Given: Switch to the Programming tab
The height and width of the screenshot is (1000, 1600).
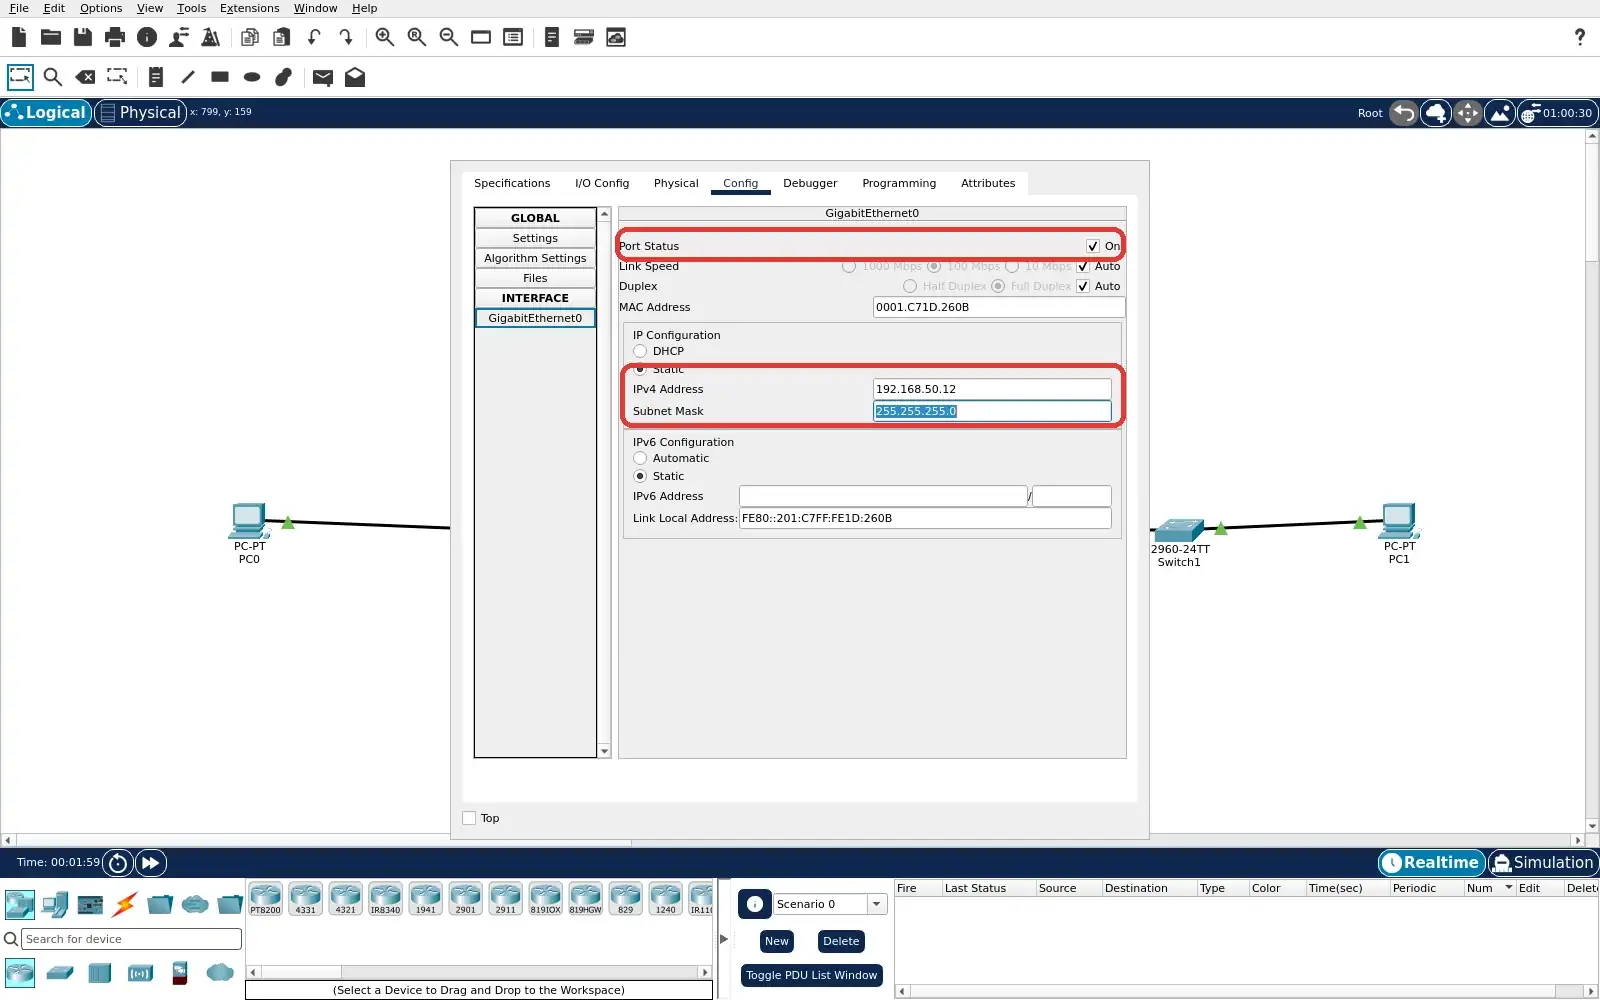Looking at the screenshot, I should click(x=899, y=183).
